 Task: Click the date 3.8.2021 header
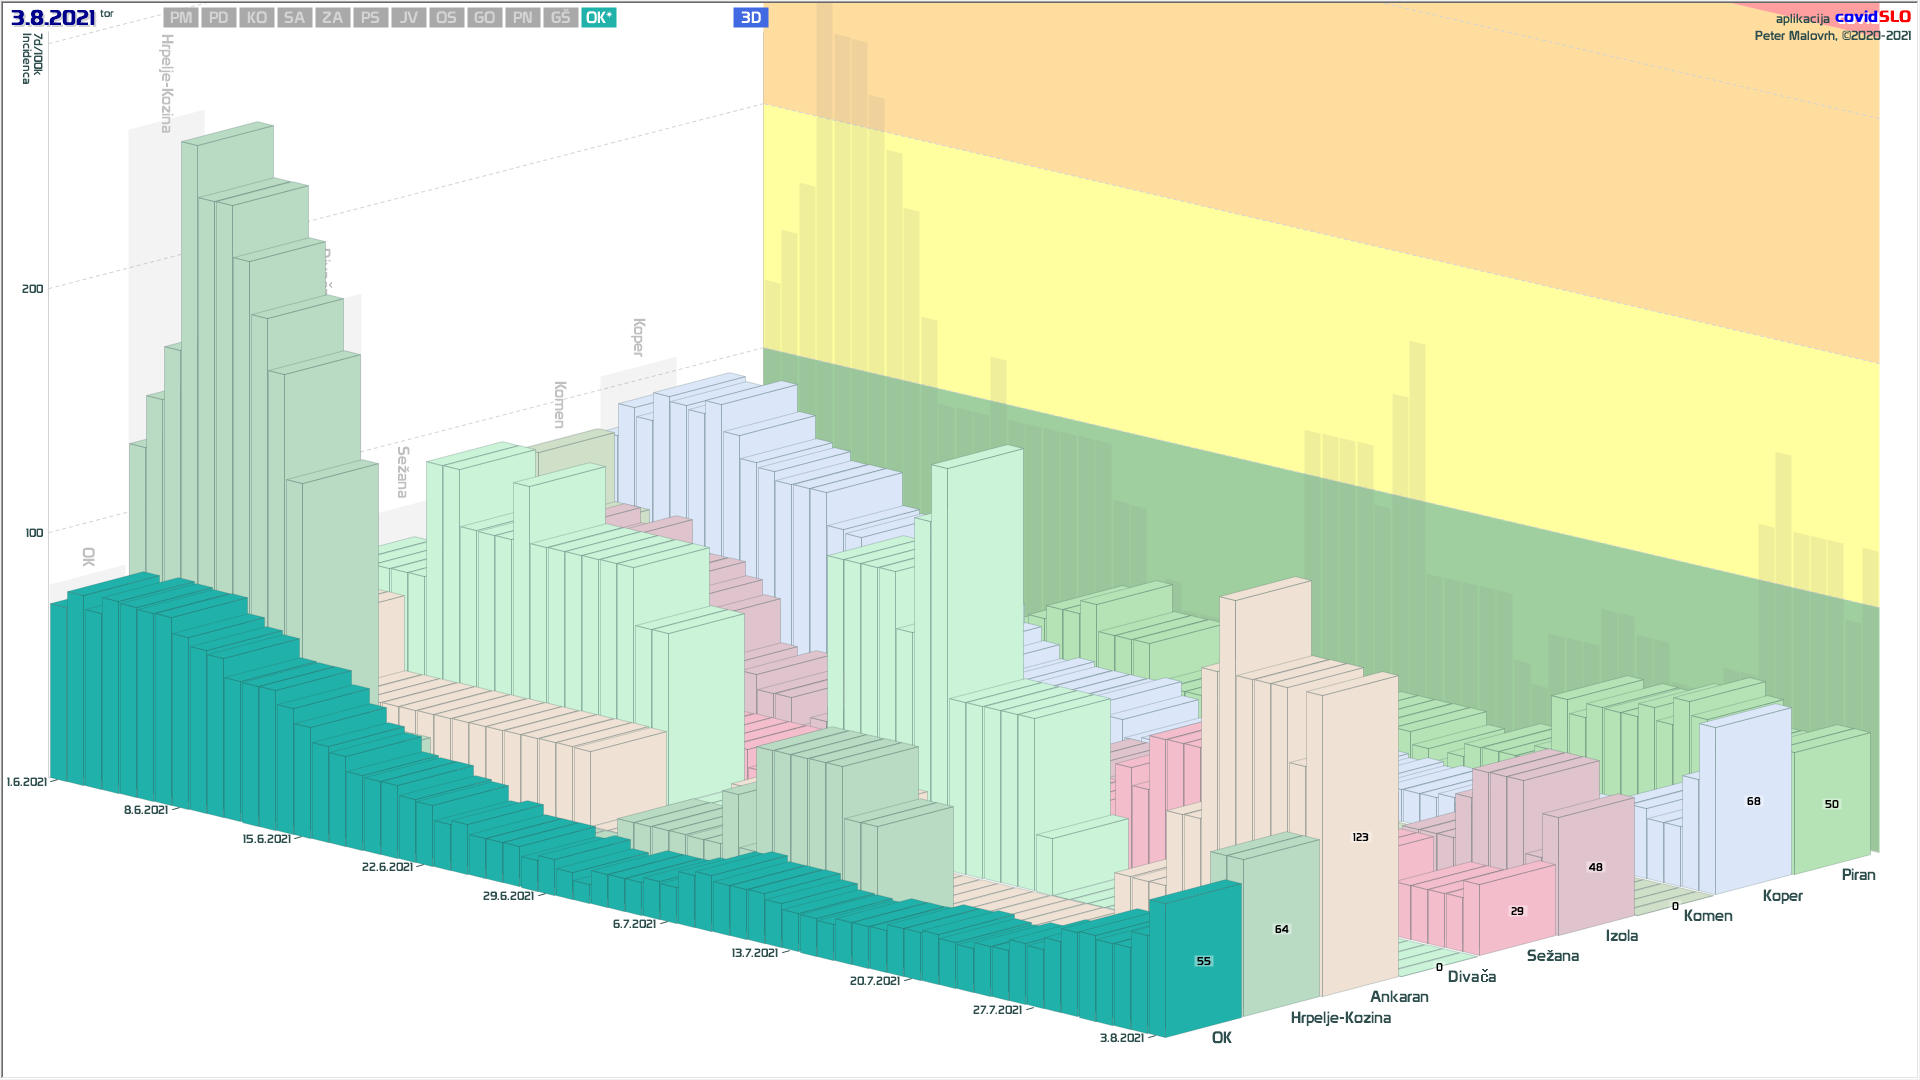click(x=53, y=18)
